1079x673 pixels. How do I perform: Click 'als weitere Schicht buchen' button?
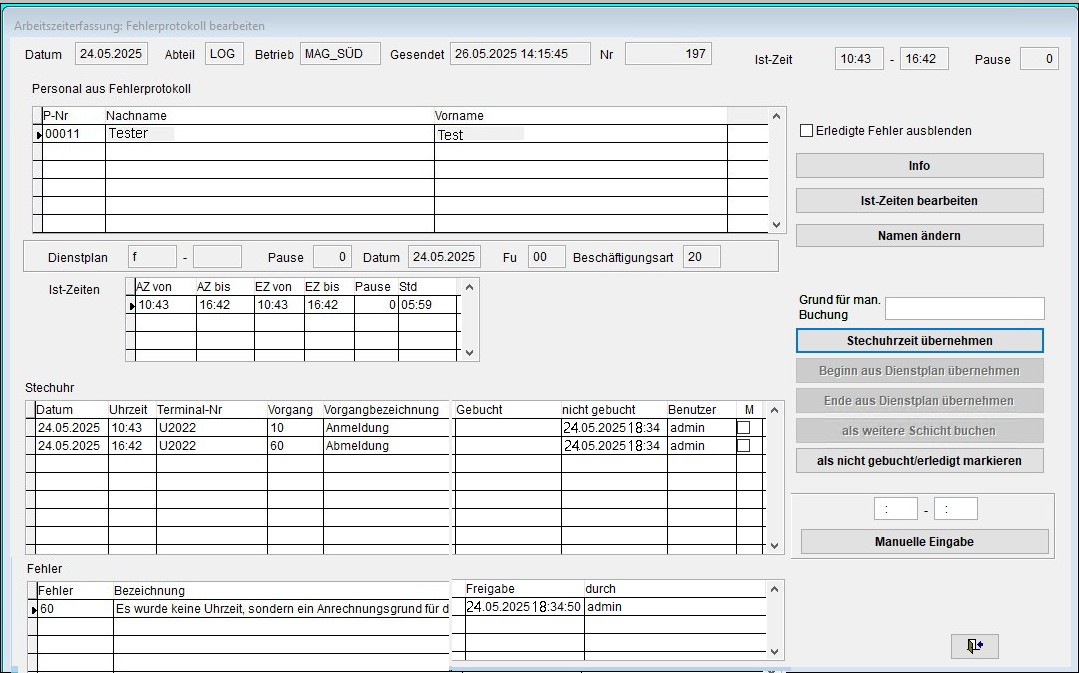click(x=919, y=431)
